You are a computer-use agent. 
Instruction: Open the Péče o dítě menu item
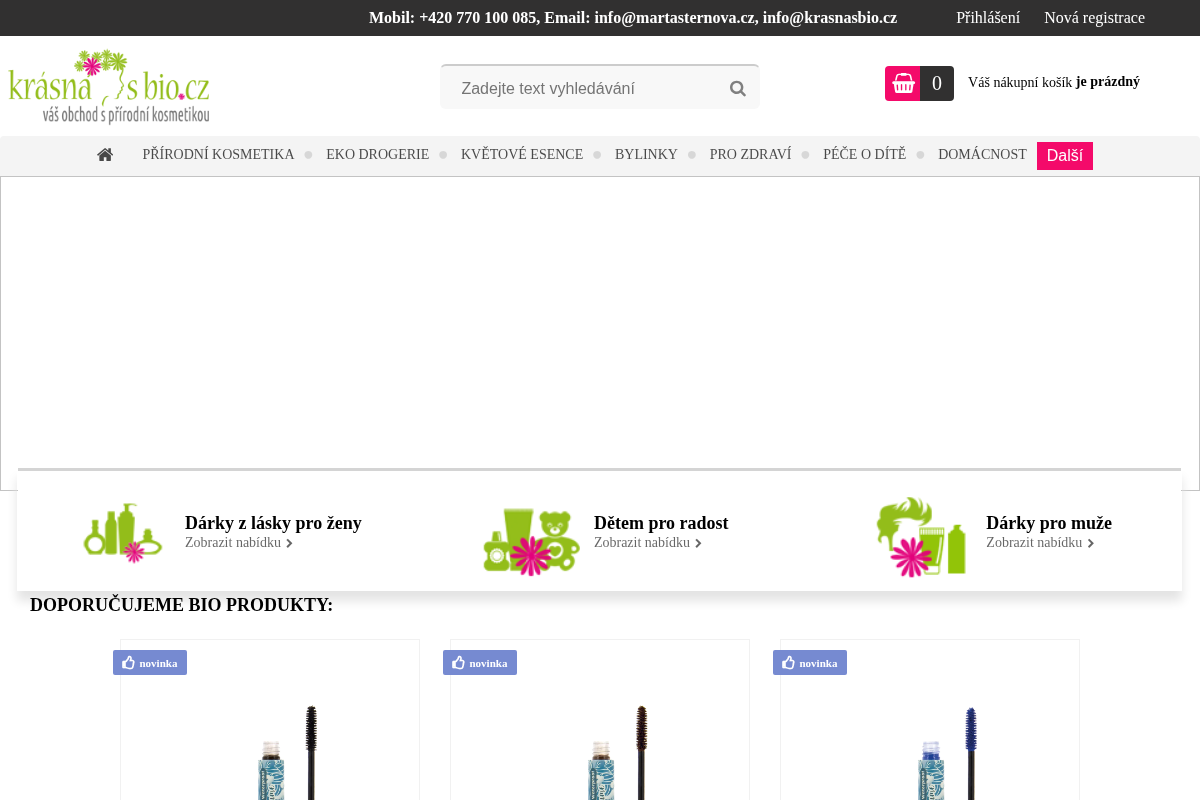(864, 155)
